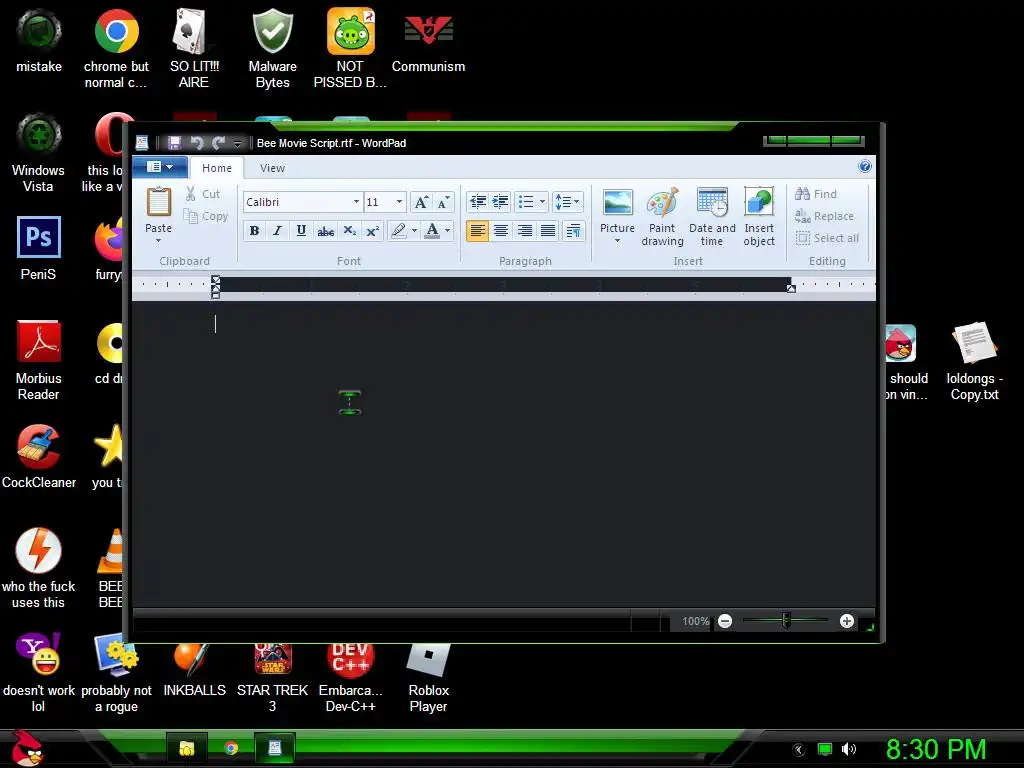Image resolution: width=1024 pixels, height=768 pixels.
Task: Open the WordPad file menu button
Action: tap(160, 167)
